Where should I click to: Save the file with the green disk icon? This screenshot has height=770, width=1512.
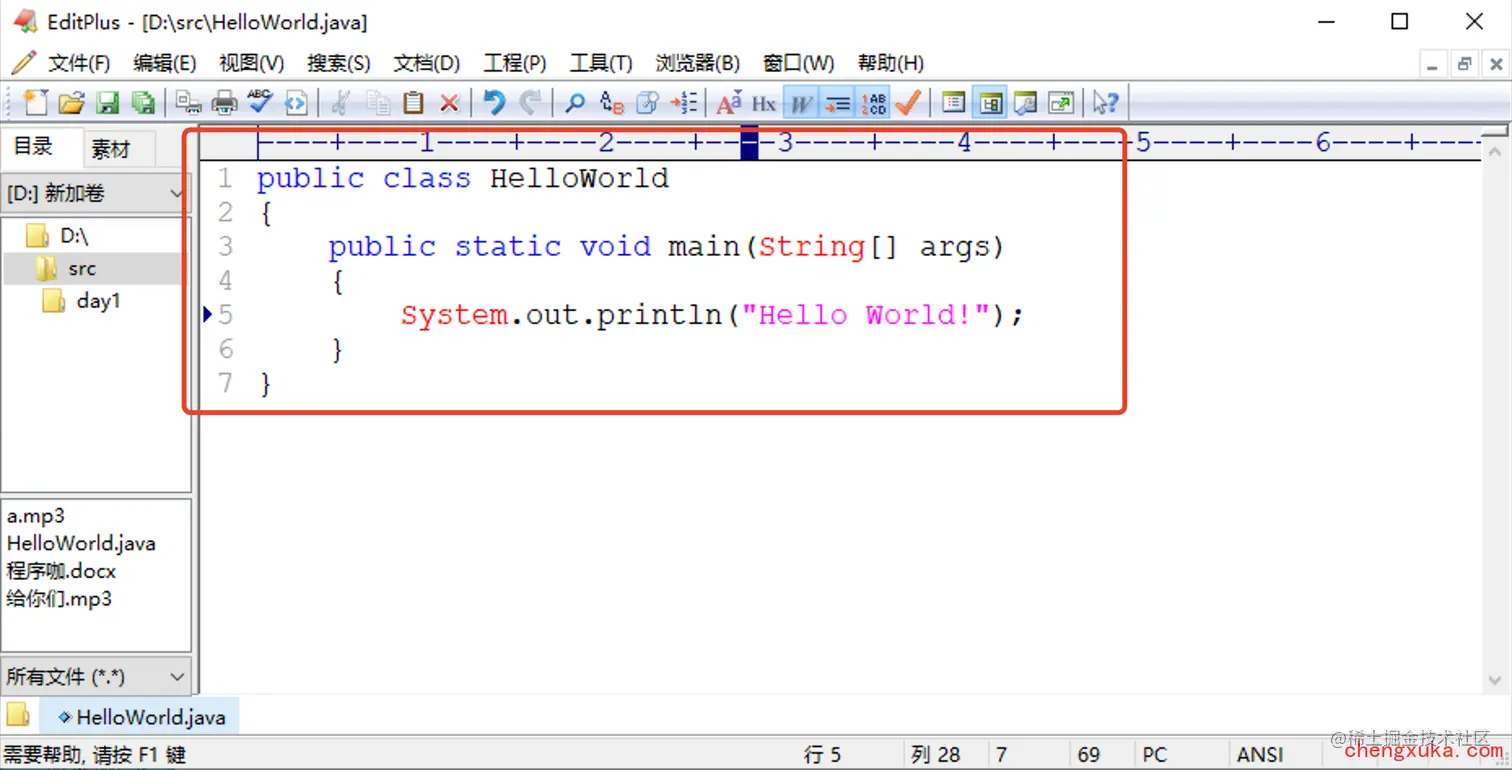[107, 102]
